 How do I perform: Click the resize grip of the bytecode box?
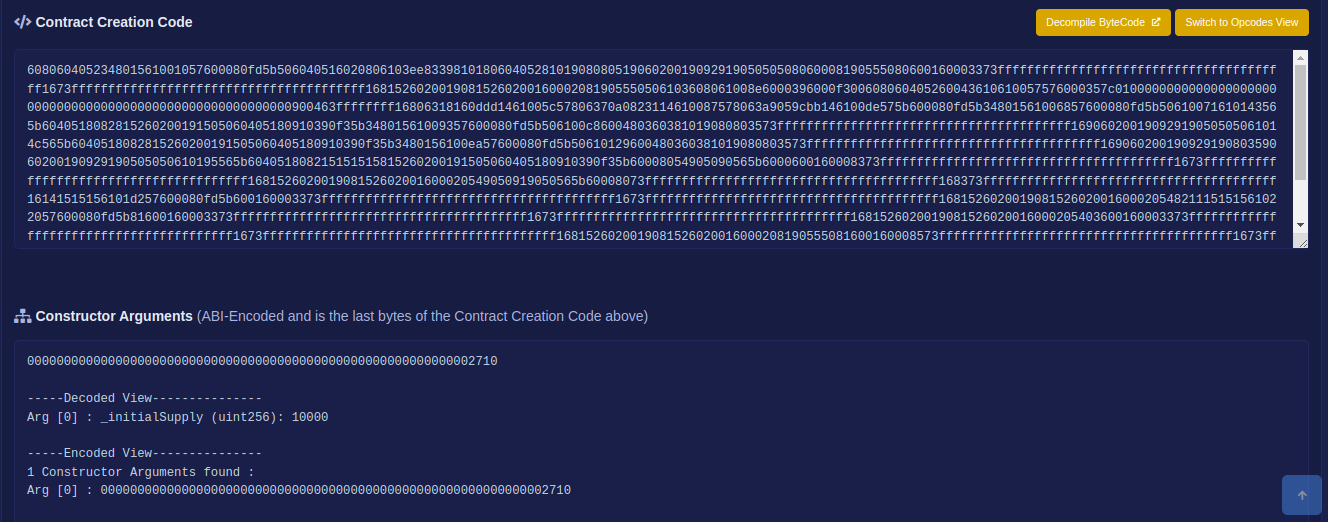click(x=1300, y=241)
